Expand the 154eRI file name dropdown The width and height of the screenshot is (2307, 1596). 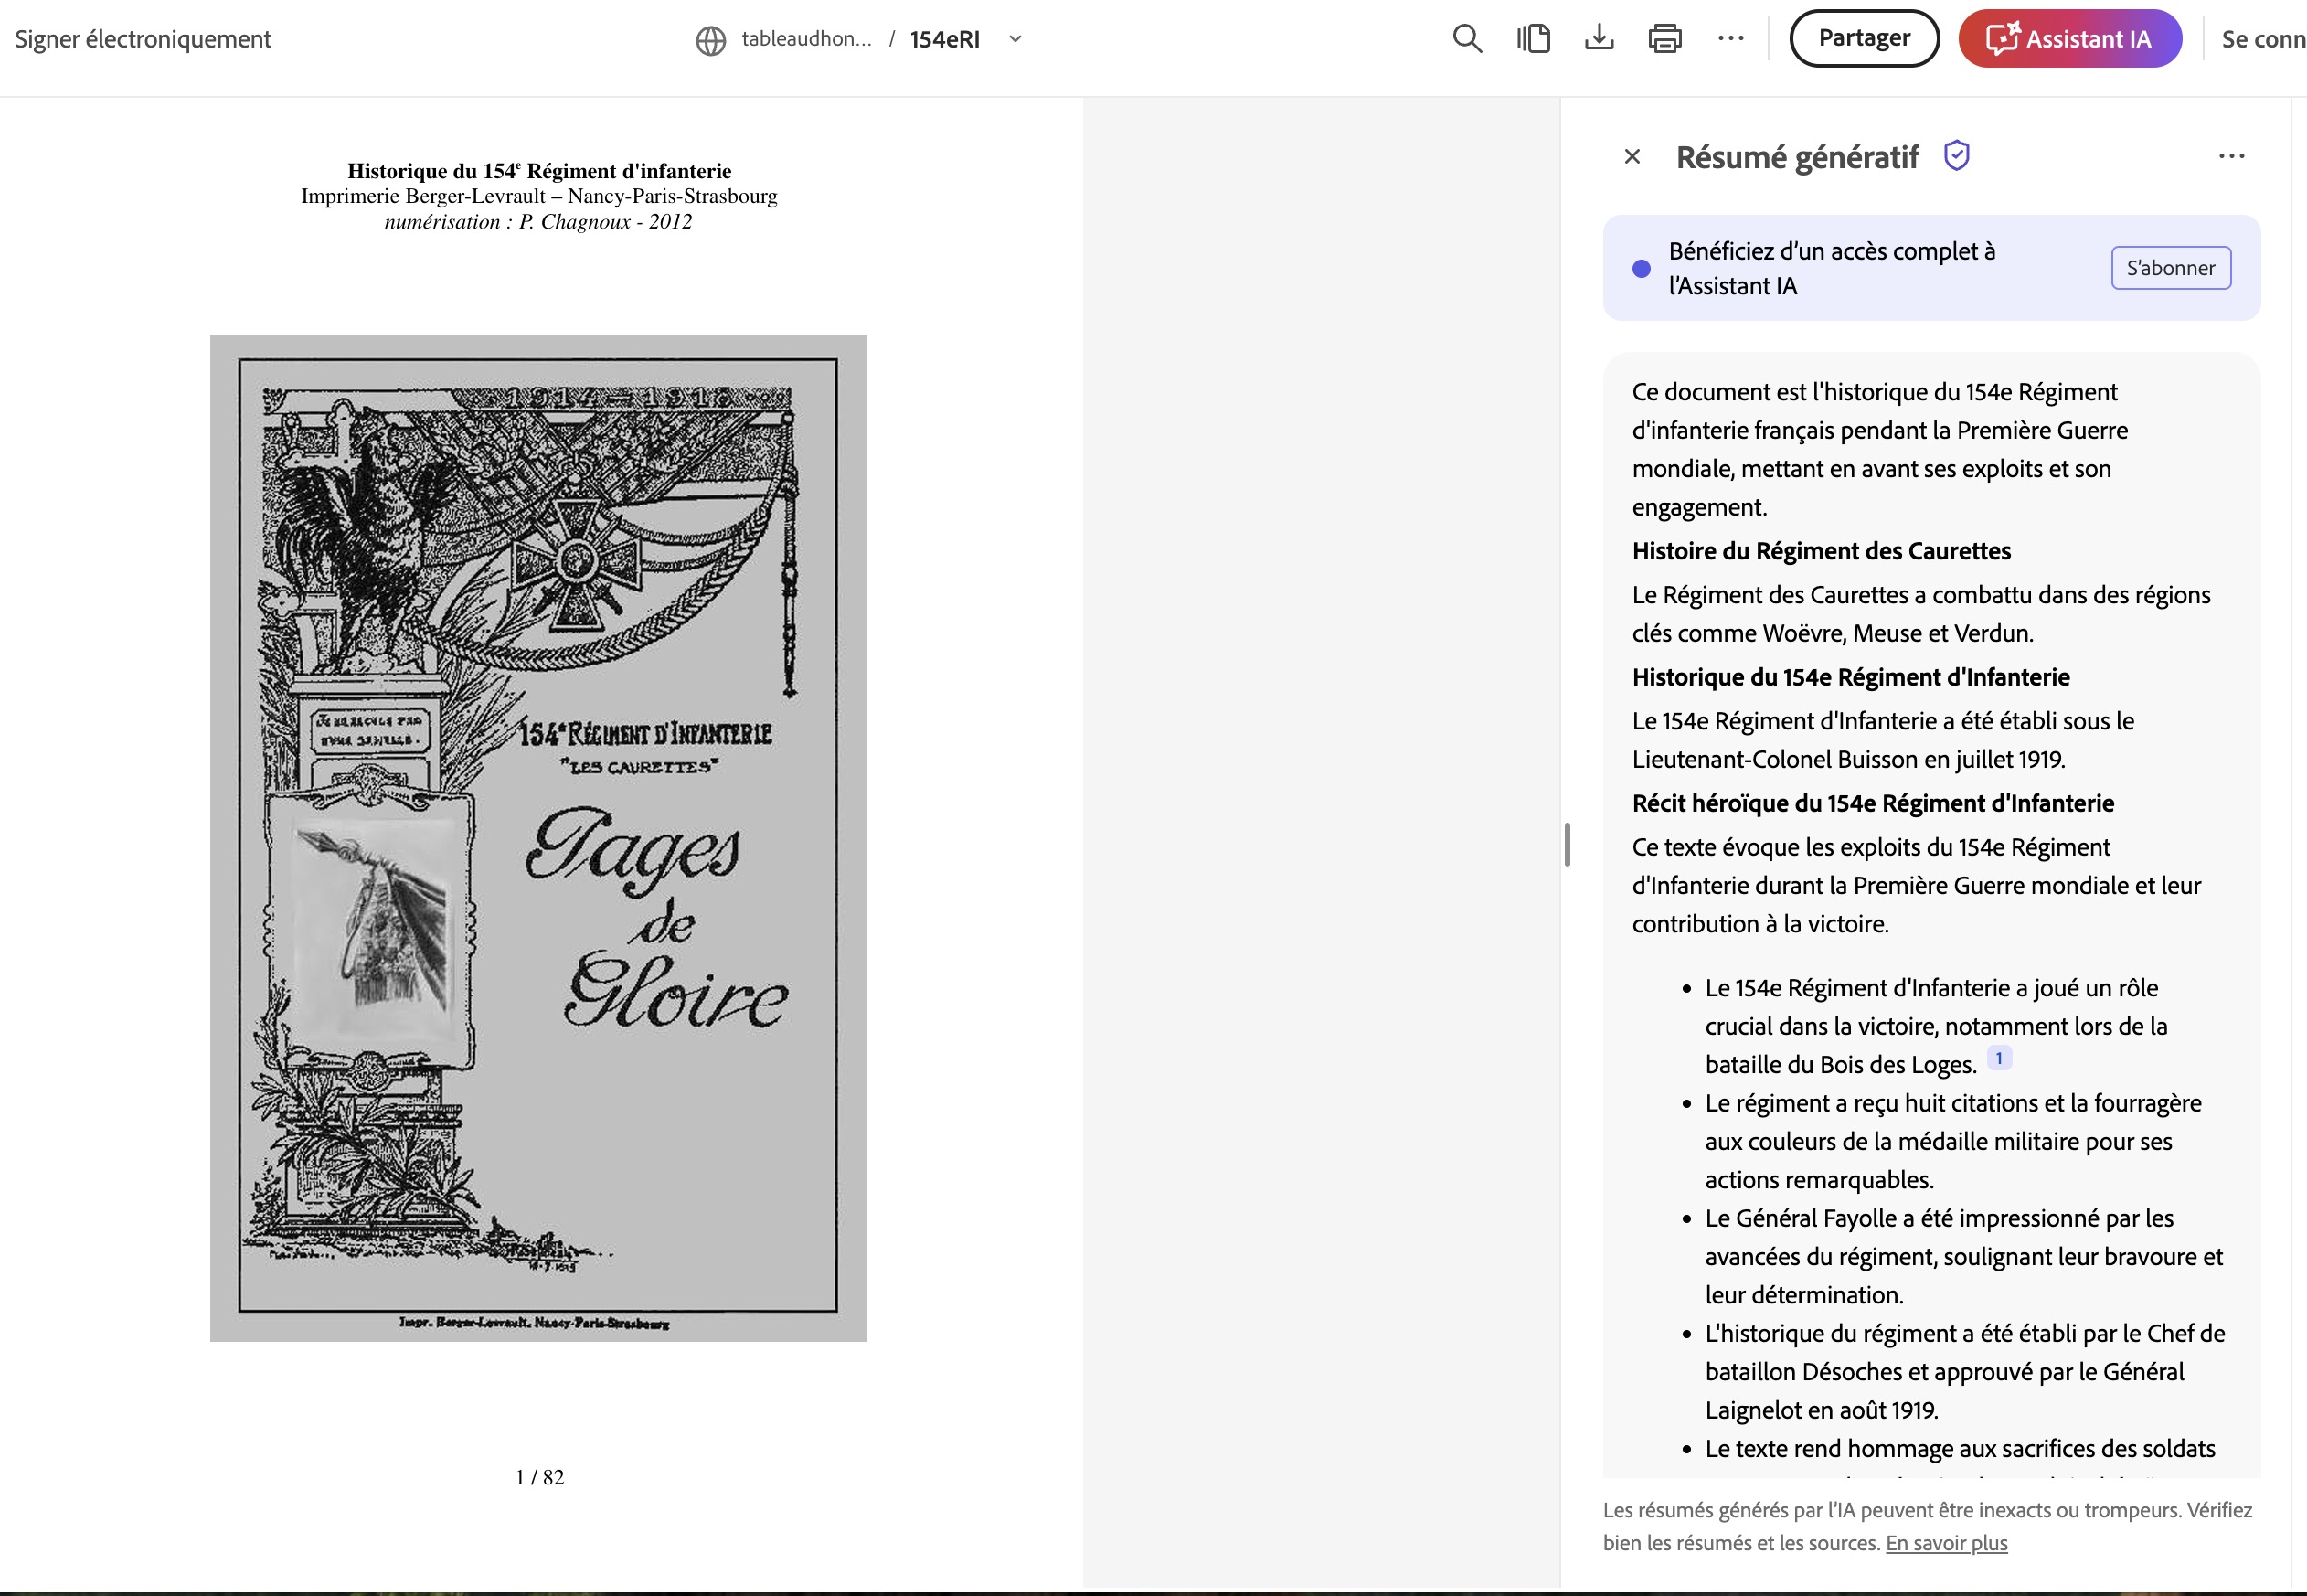click(x=1016, y=39)
